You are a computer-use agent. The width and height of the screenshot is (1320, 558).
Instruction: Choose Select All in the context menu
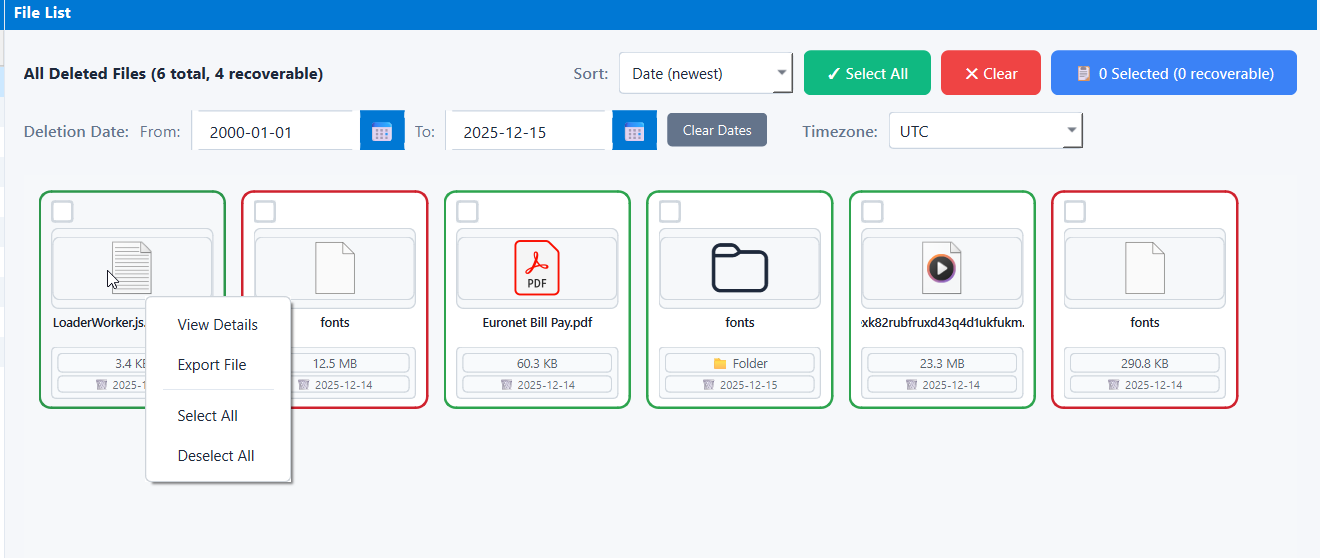pyautogui.click(x=218, y=416)
